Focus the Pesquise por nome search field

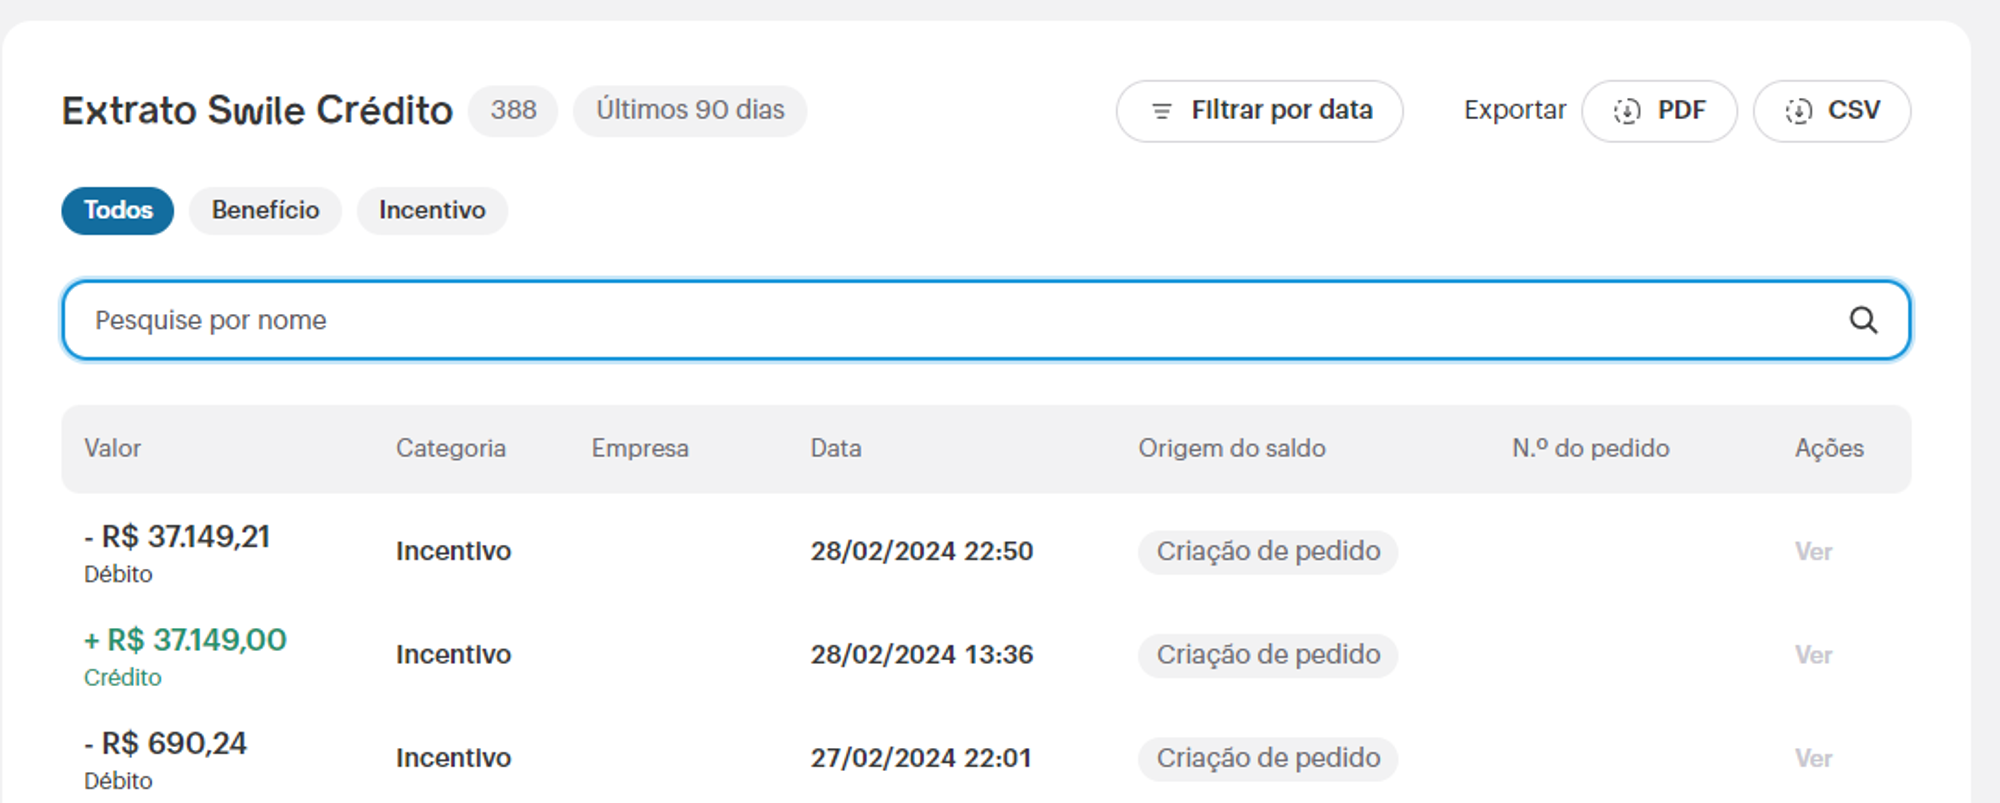click(986, 320)
